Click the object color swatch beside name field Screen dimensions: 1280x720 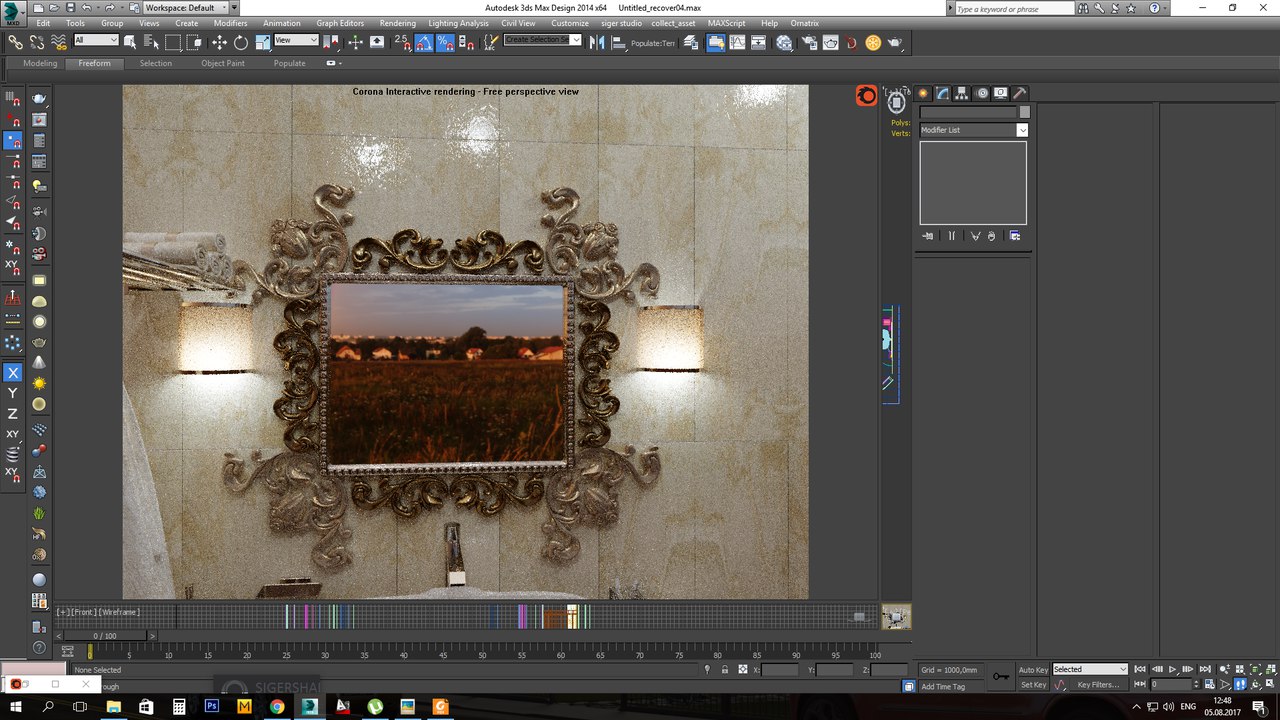tap(1024, 112)
